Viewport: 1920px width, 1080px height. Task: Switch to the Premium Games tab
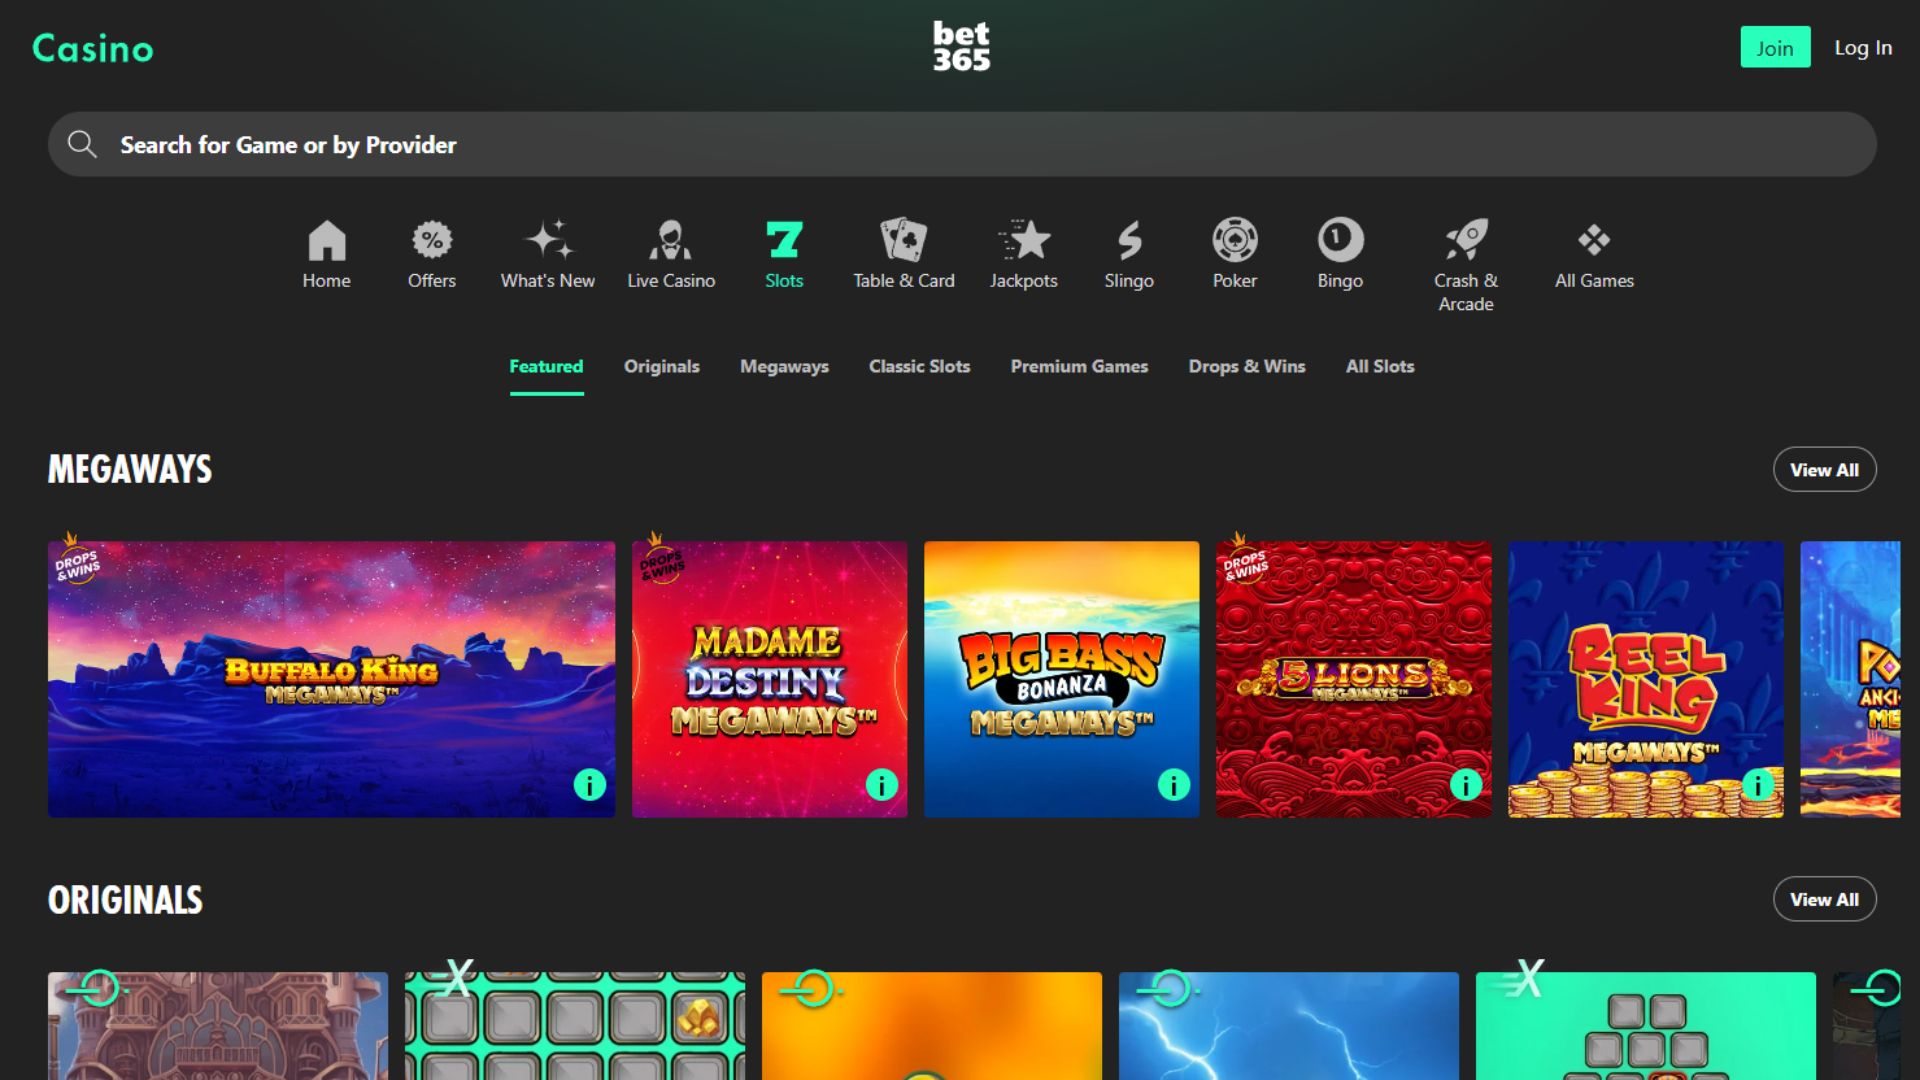(x=1079, y=366)
